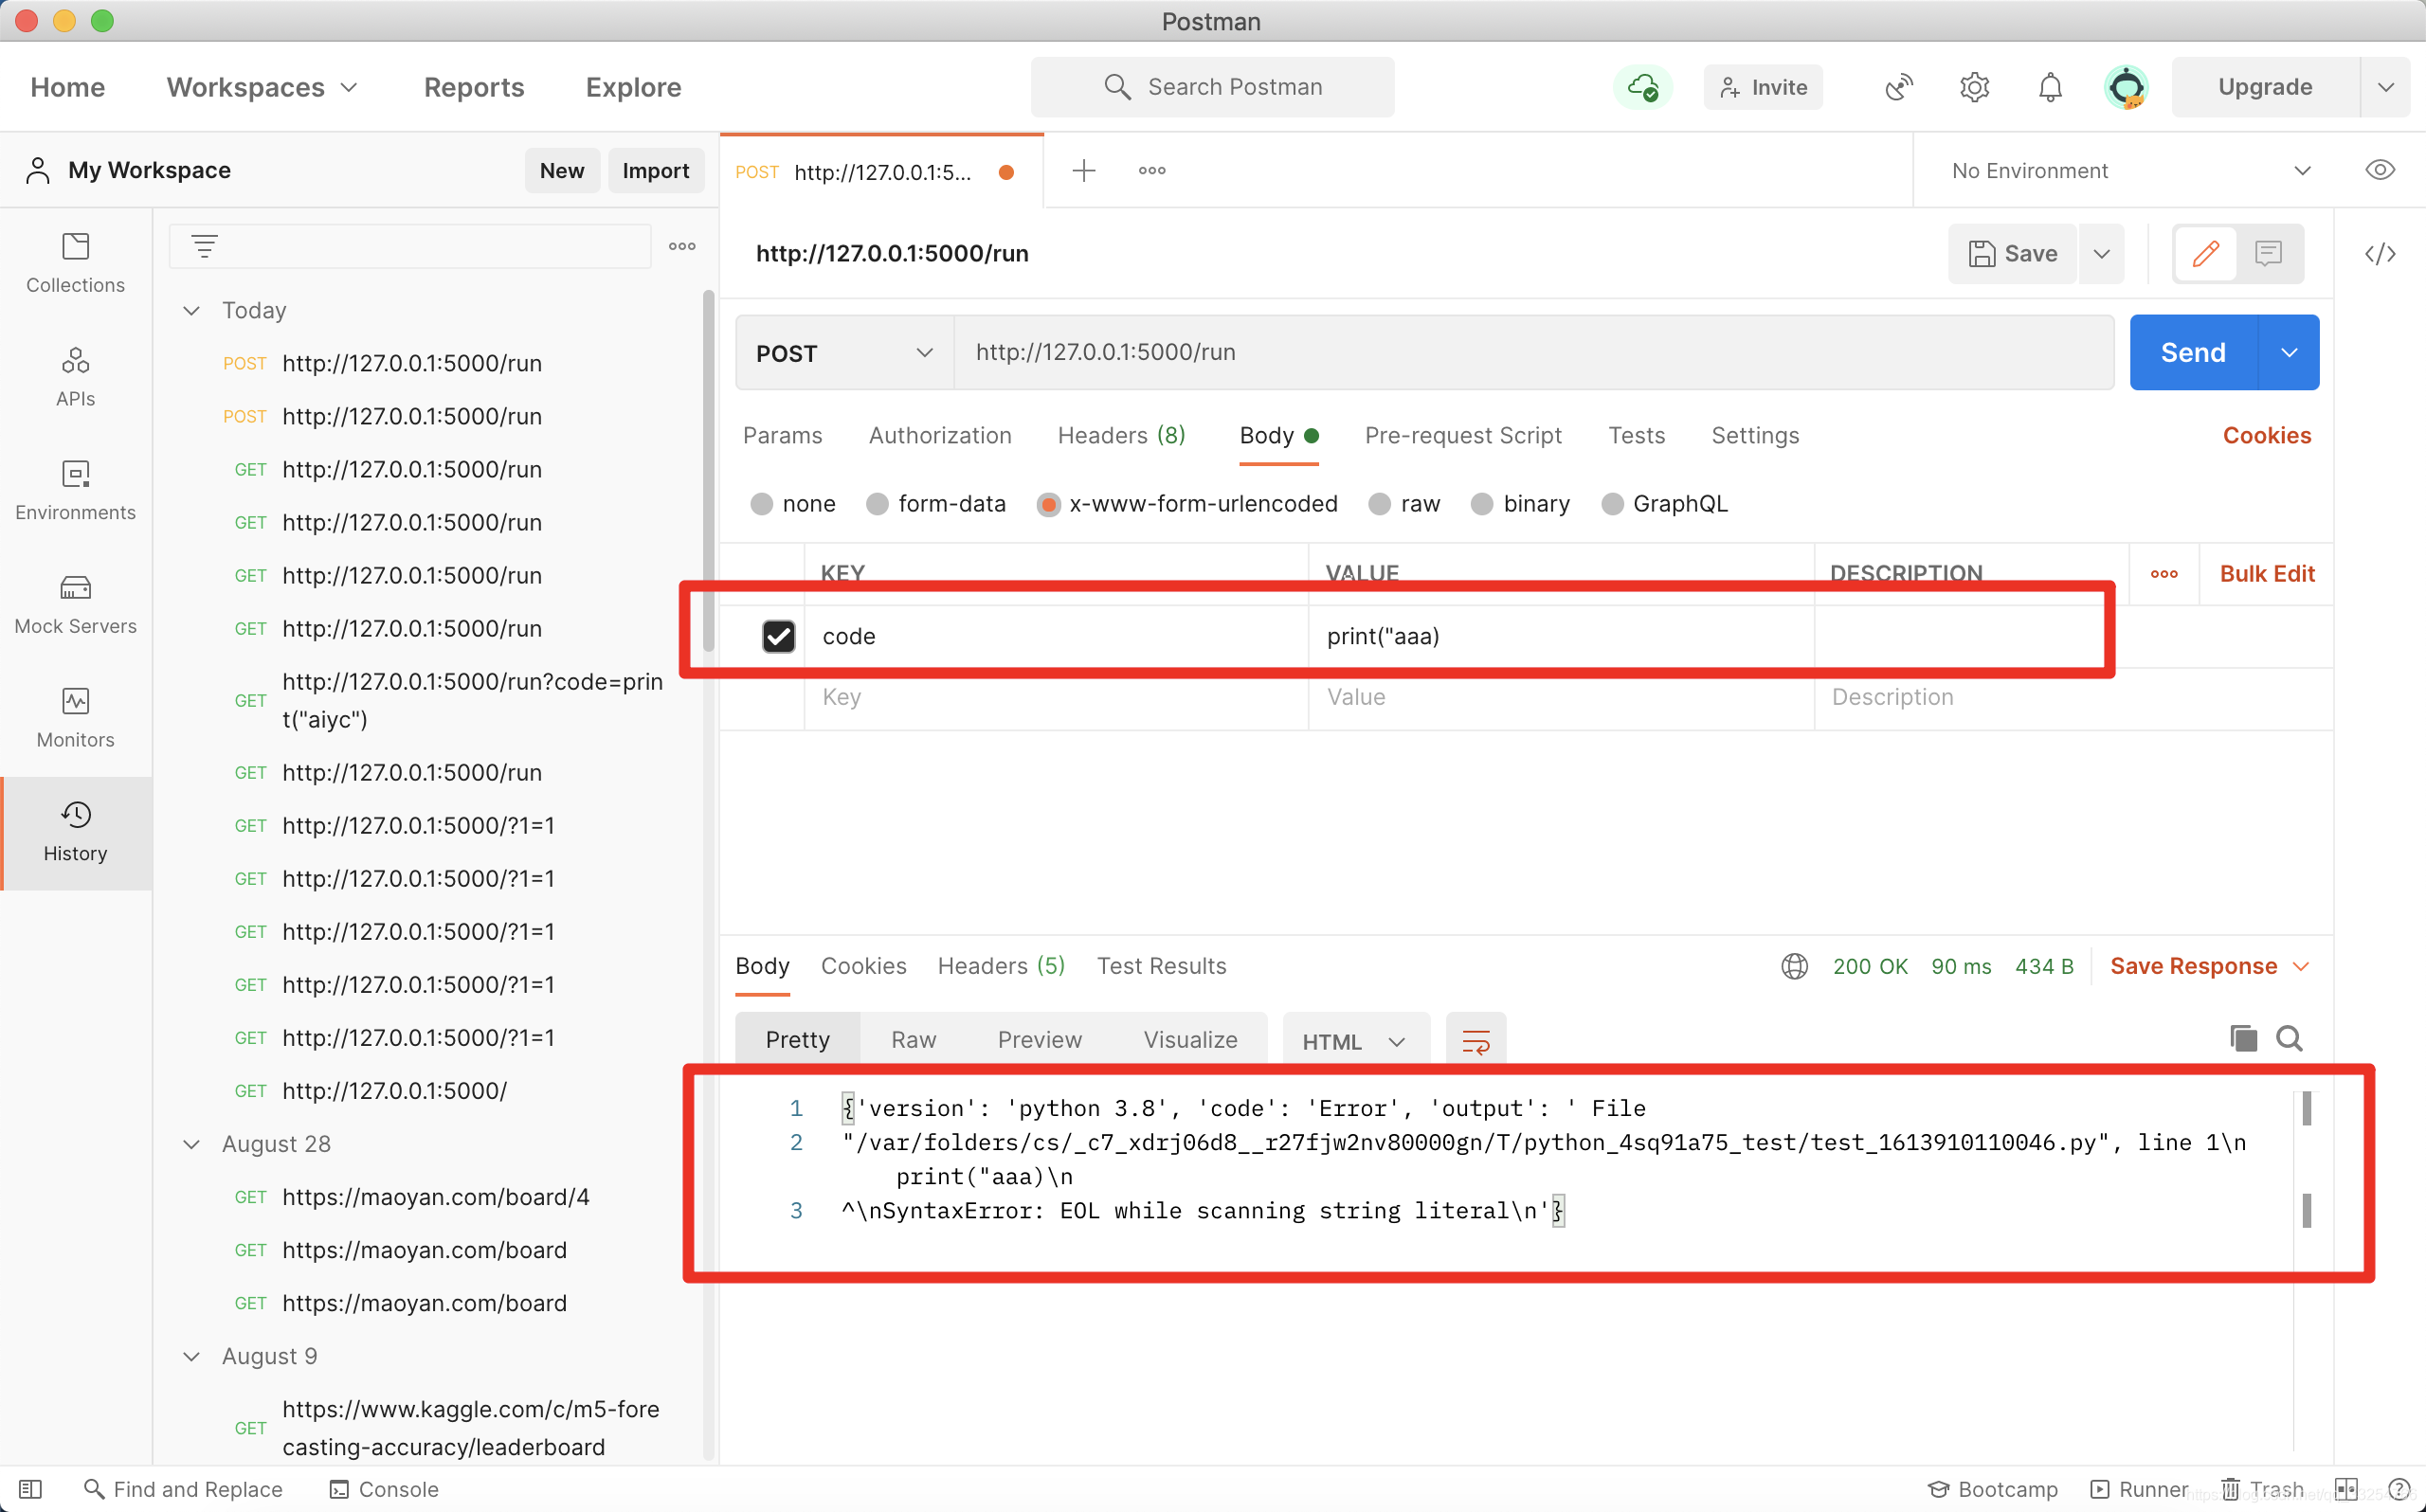This screenshot has height=1512, width=2426.
Task: Open the Collections sidebar panel
Action: click(x=75, y=262)
